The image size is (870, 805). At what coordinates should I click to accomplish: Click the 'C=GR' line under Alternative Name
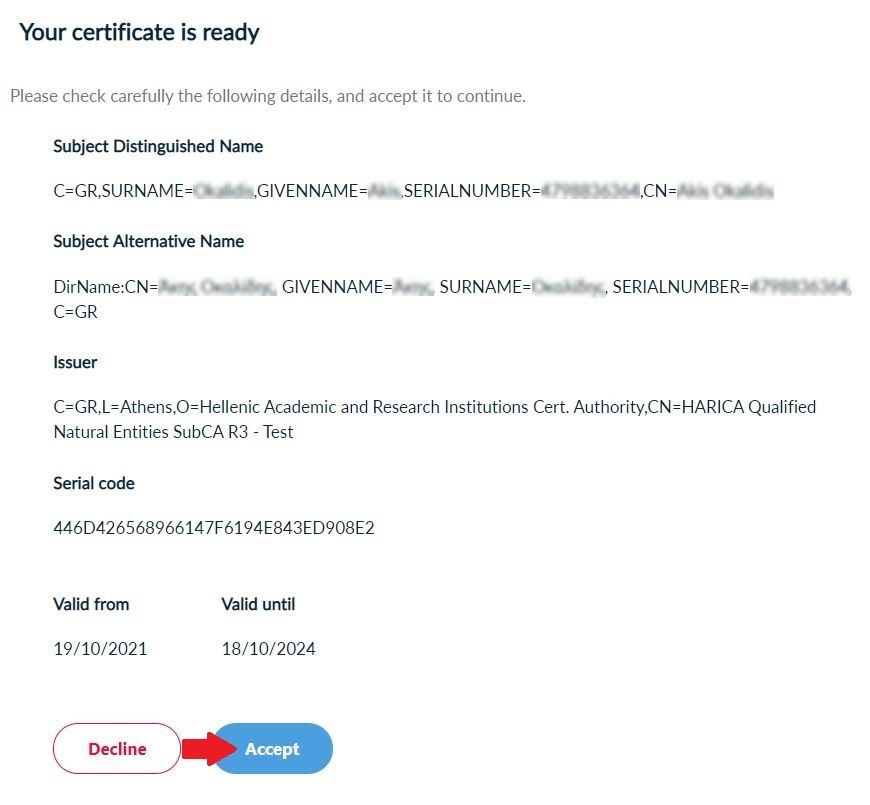point(75,312)
